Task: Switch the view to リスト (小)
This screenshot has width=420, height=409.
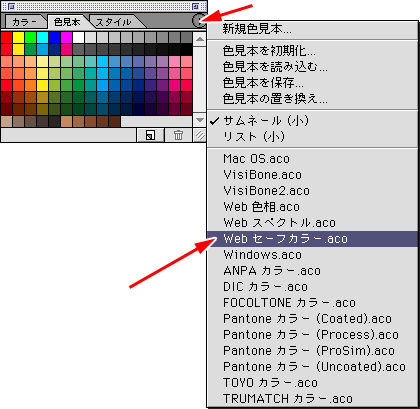Action: coord(312,137)
